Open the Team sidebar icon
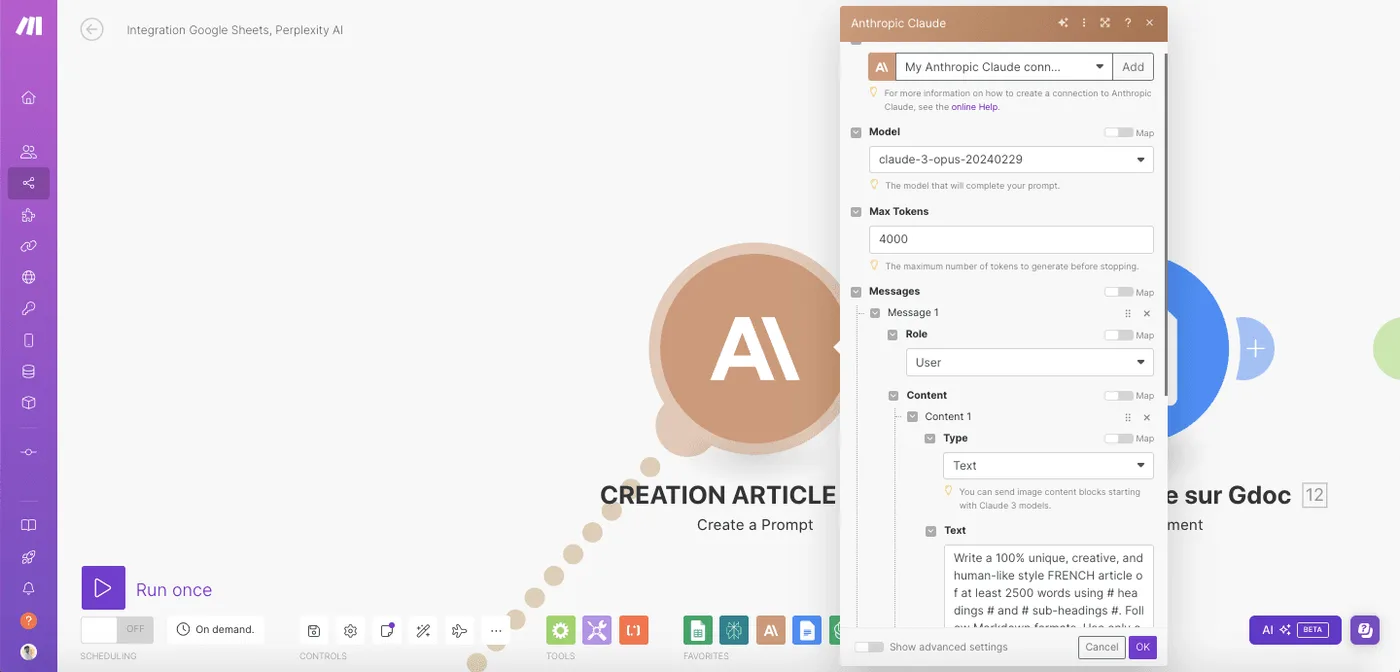The height and width of the screenshot is (672, 1400). point(28,152)
